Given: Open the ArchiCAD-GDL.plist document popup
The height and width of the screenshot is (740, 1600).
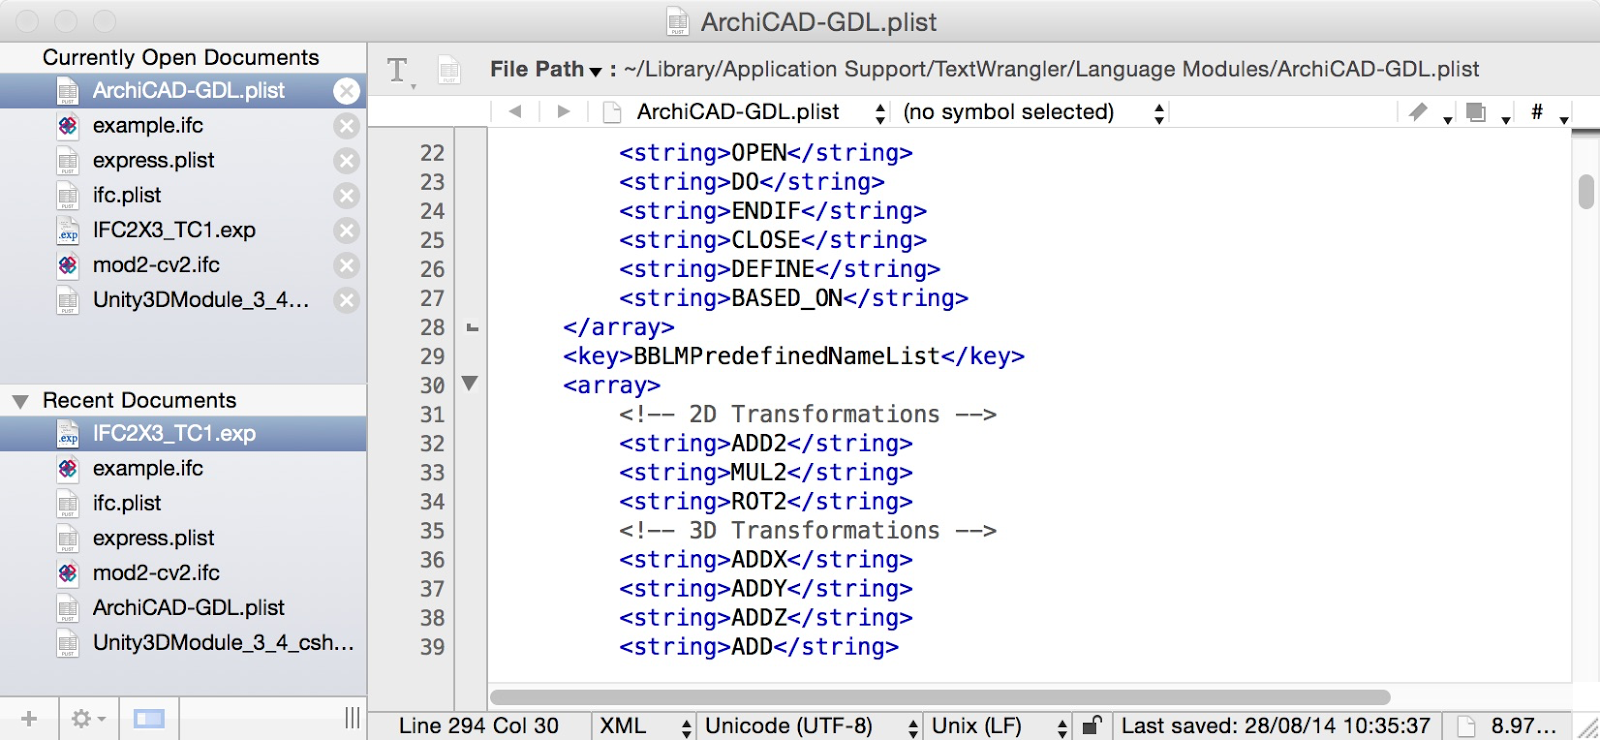Looking at the screenshot, I should (x=745, y=112).
